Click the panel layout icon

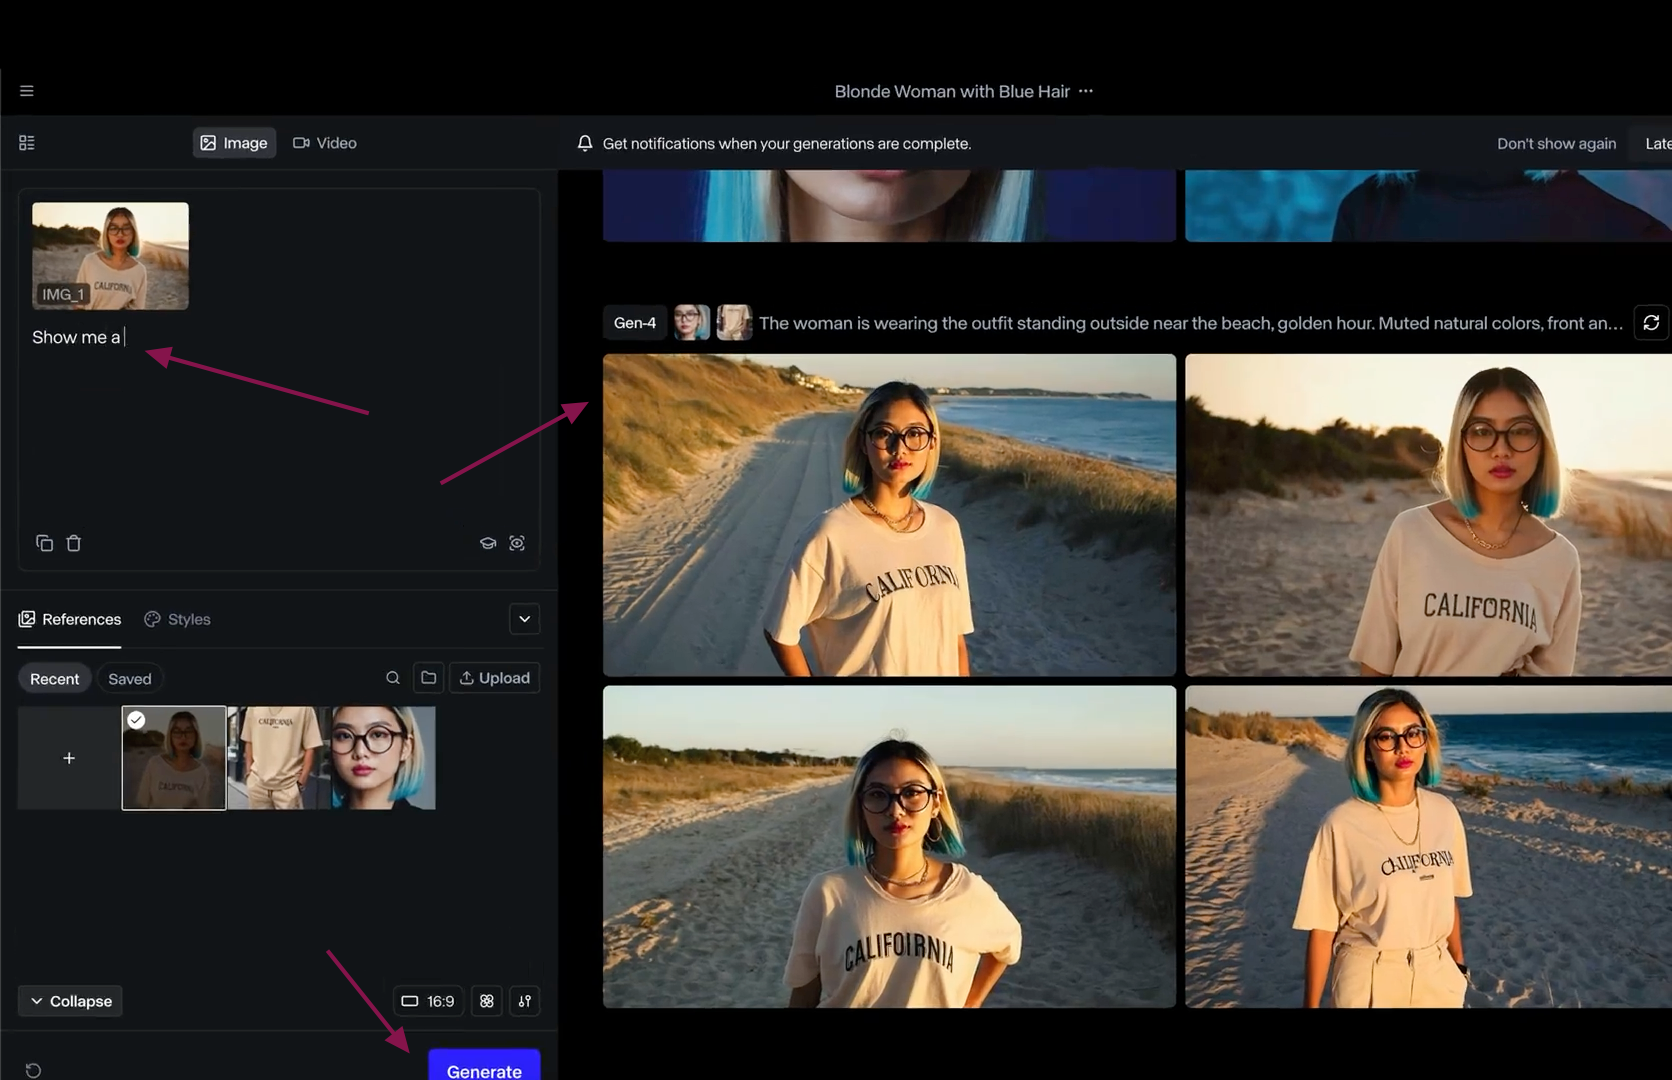pyautogui.click(x=27, y=143)
